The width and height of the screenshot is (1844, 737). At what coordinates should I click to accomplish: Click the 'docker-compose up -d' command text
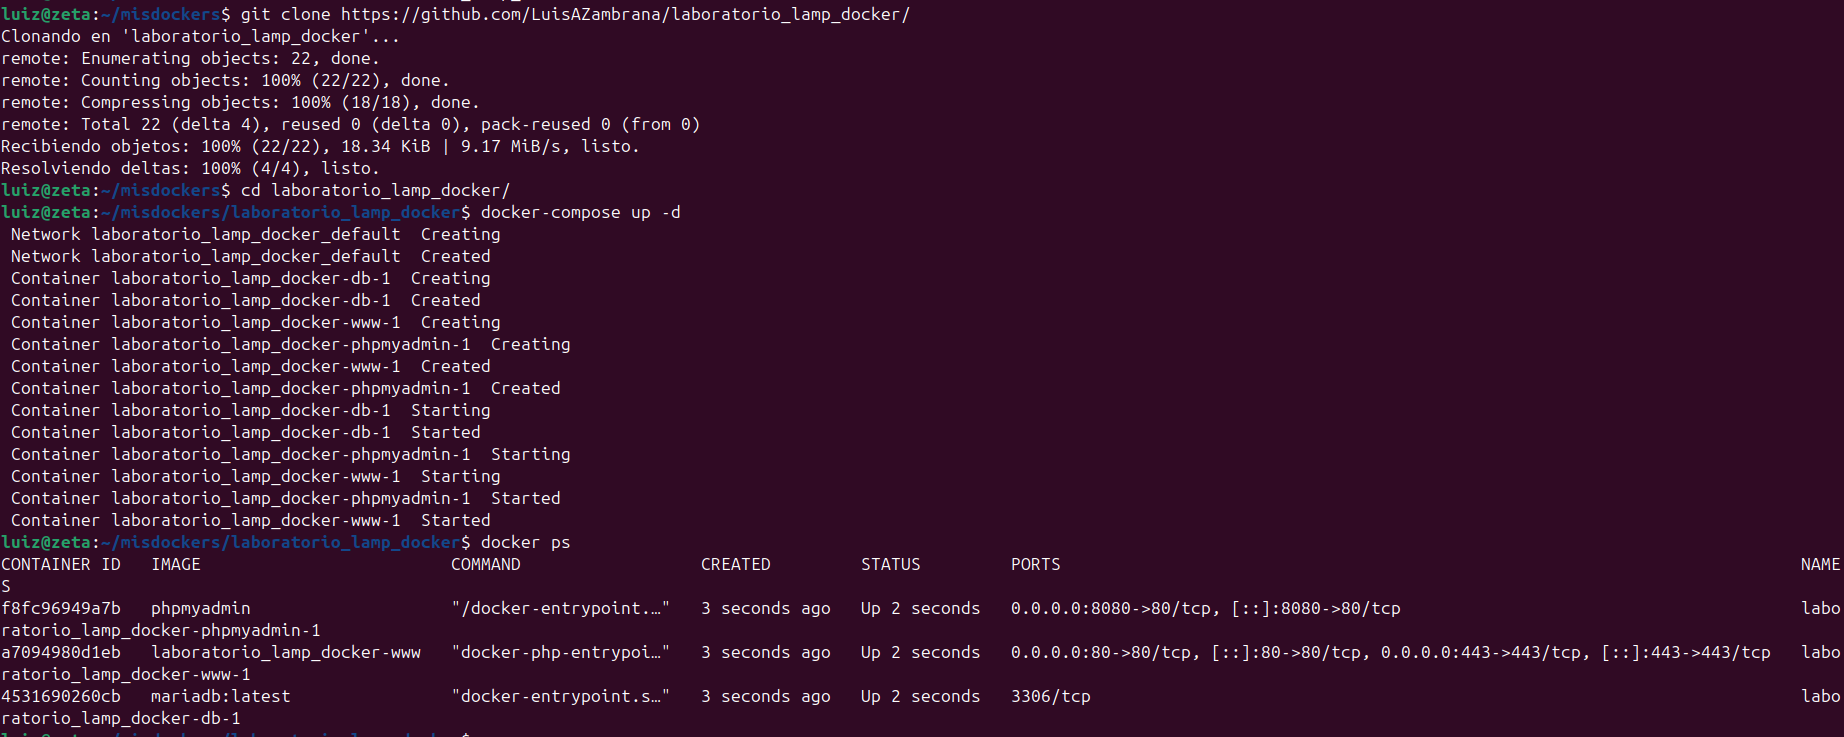[x=580, y=212]
